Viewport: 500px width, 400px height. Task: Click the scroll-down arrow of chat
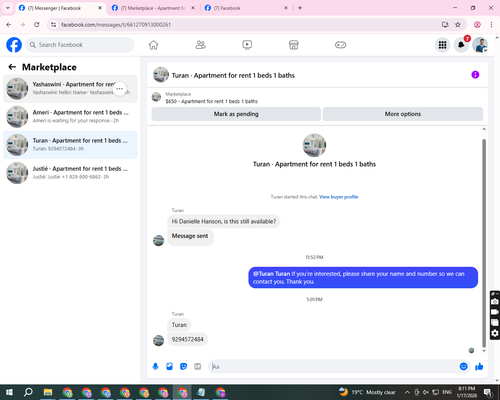tap(484, 351)
